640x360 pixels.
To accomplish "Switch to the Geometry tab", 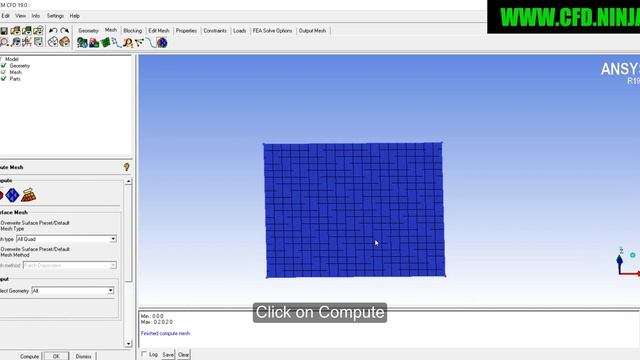I will point(88,31).
